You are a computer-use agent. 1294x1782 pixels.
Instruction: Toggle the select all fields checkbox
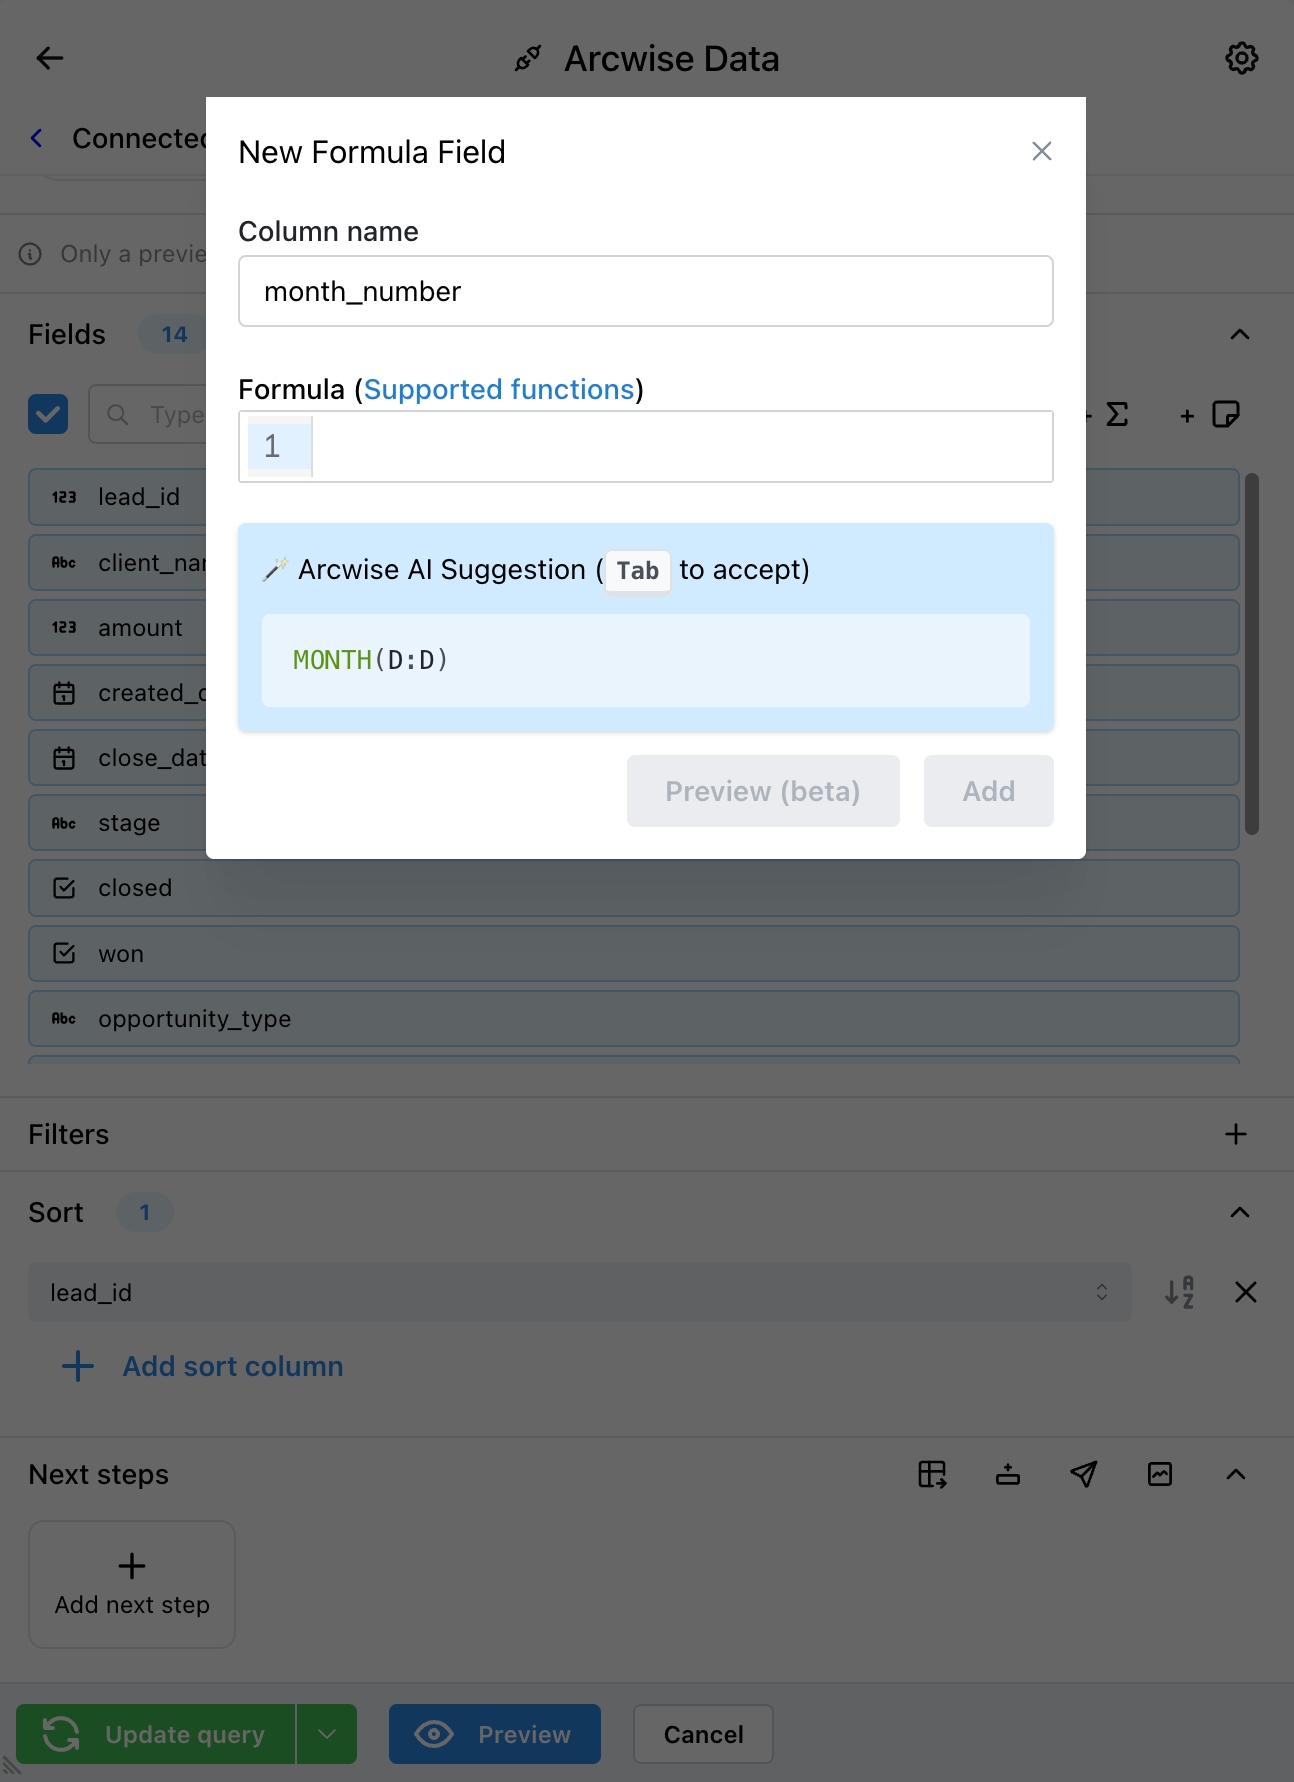pos(48,414)
